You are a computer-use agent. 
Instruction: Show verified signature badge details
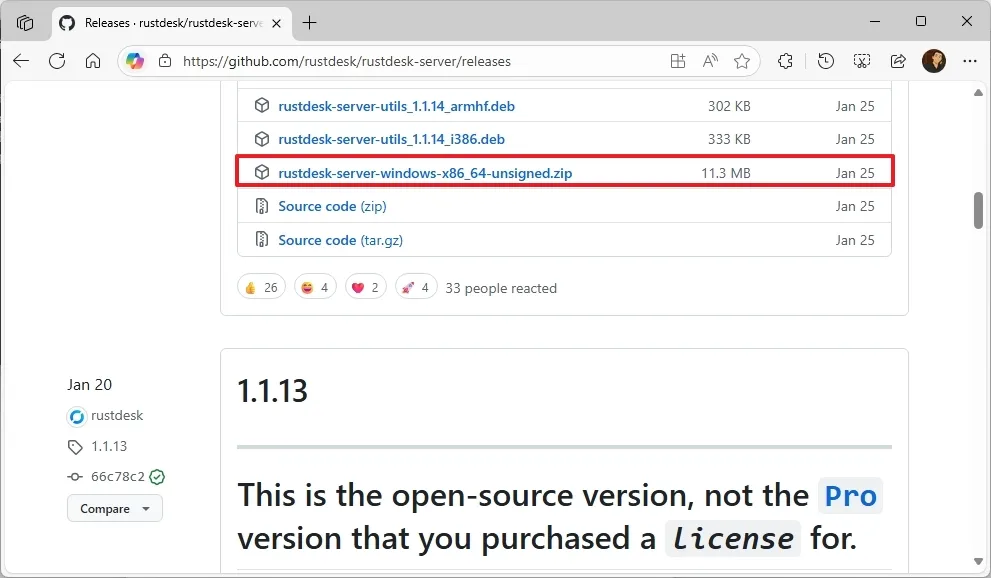[x=157, y=477]
